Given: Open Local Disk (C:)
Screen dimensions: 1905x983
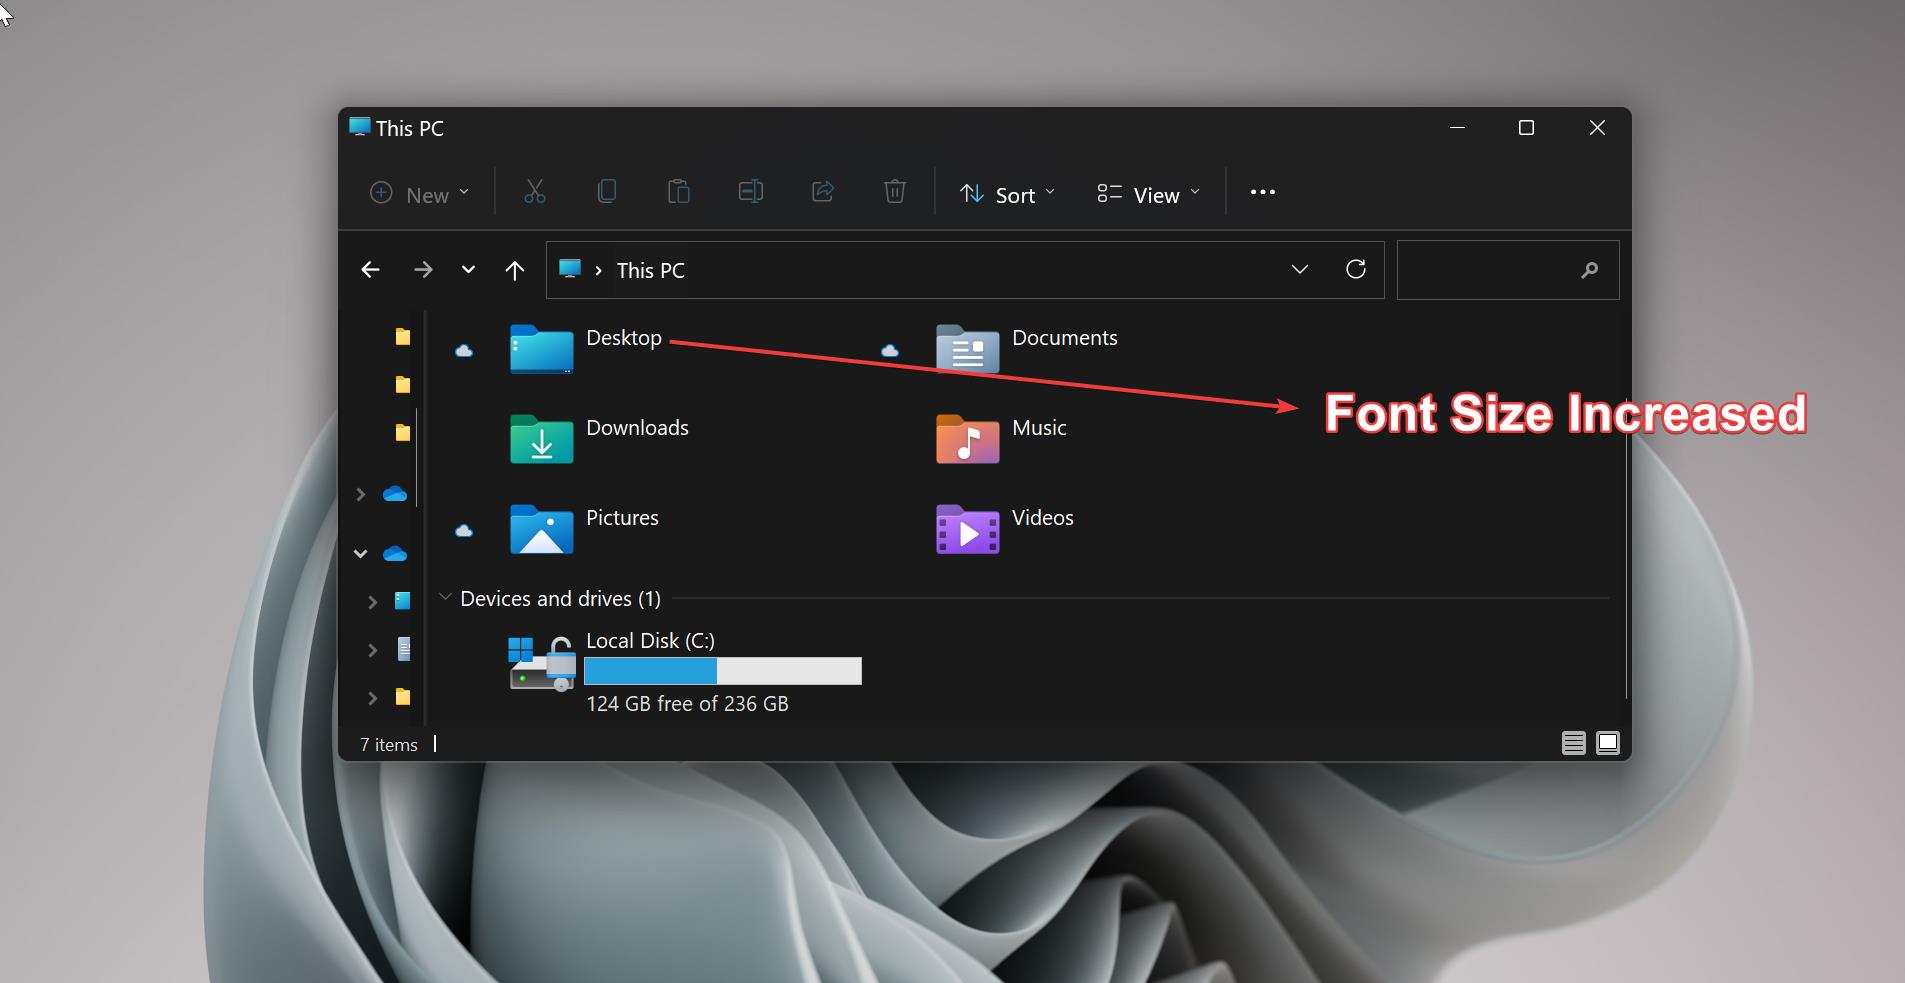Looking at the screenshot, I should [x=648, y=640].
